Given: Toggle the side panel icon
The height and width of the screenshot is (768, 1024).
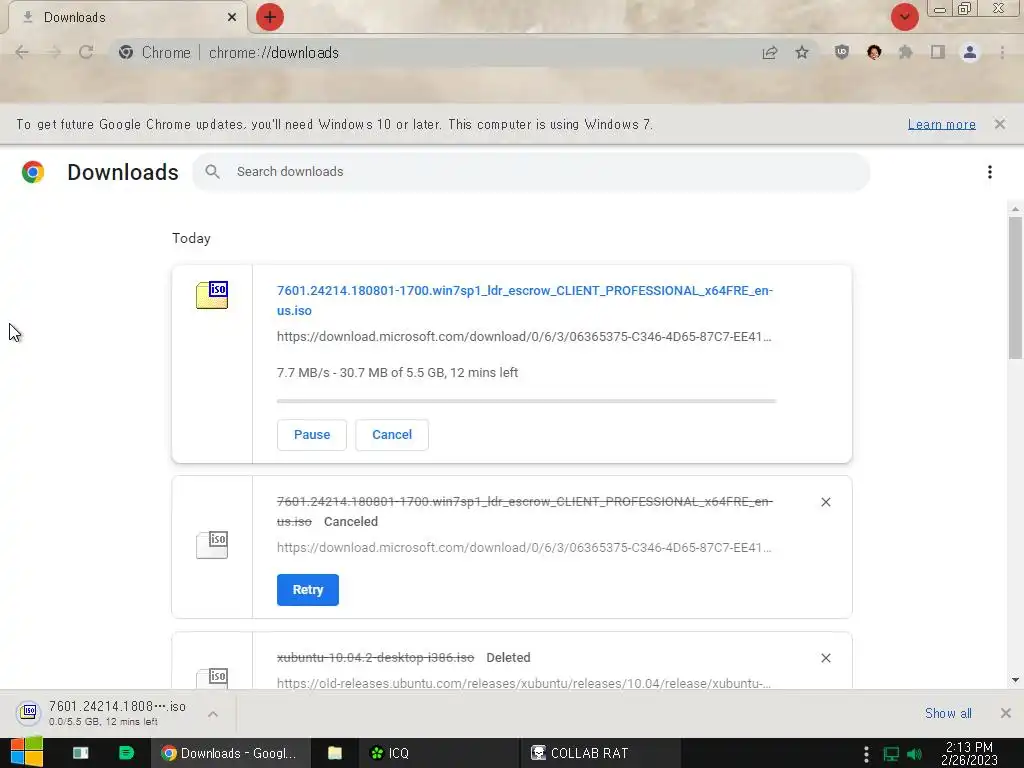Looking at the screenshot, I should pyautogui.click(x=938, y=52).
